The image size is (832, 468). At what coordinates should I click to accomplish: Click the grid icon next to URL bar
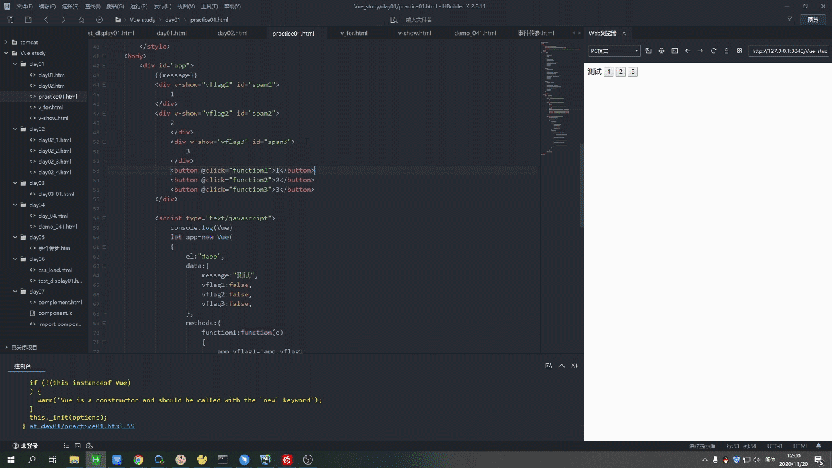click(739, 51)
